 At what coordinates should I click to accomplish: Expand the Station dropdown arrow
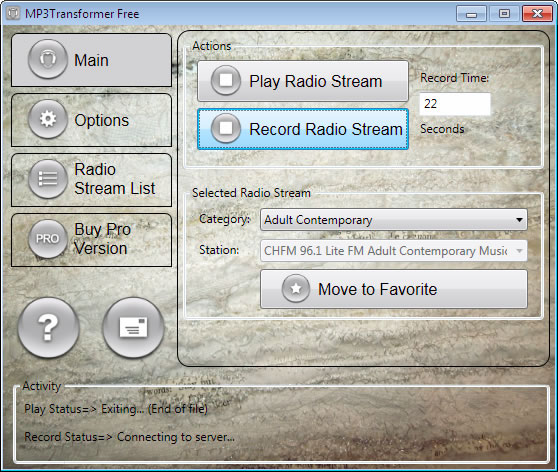(519, 251)
